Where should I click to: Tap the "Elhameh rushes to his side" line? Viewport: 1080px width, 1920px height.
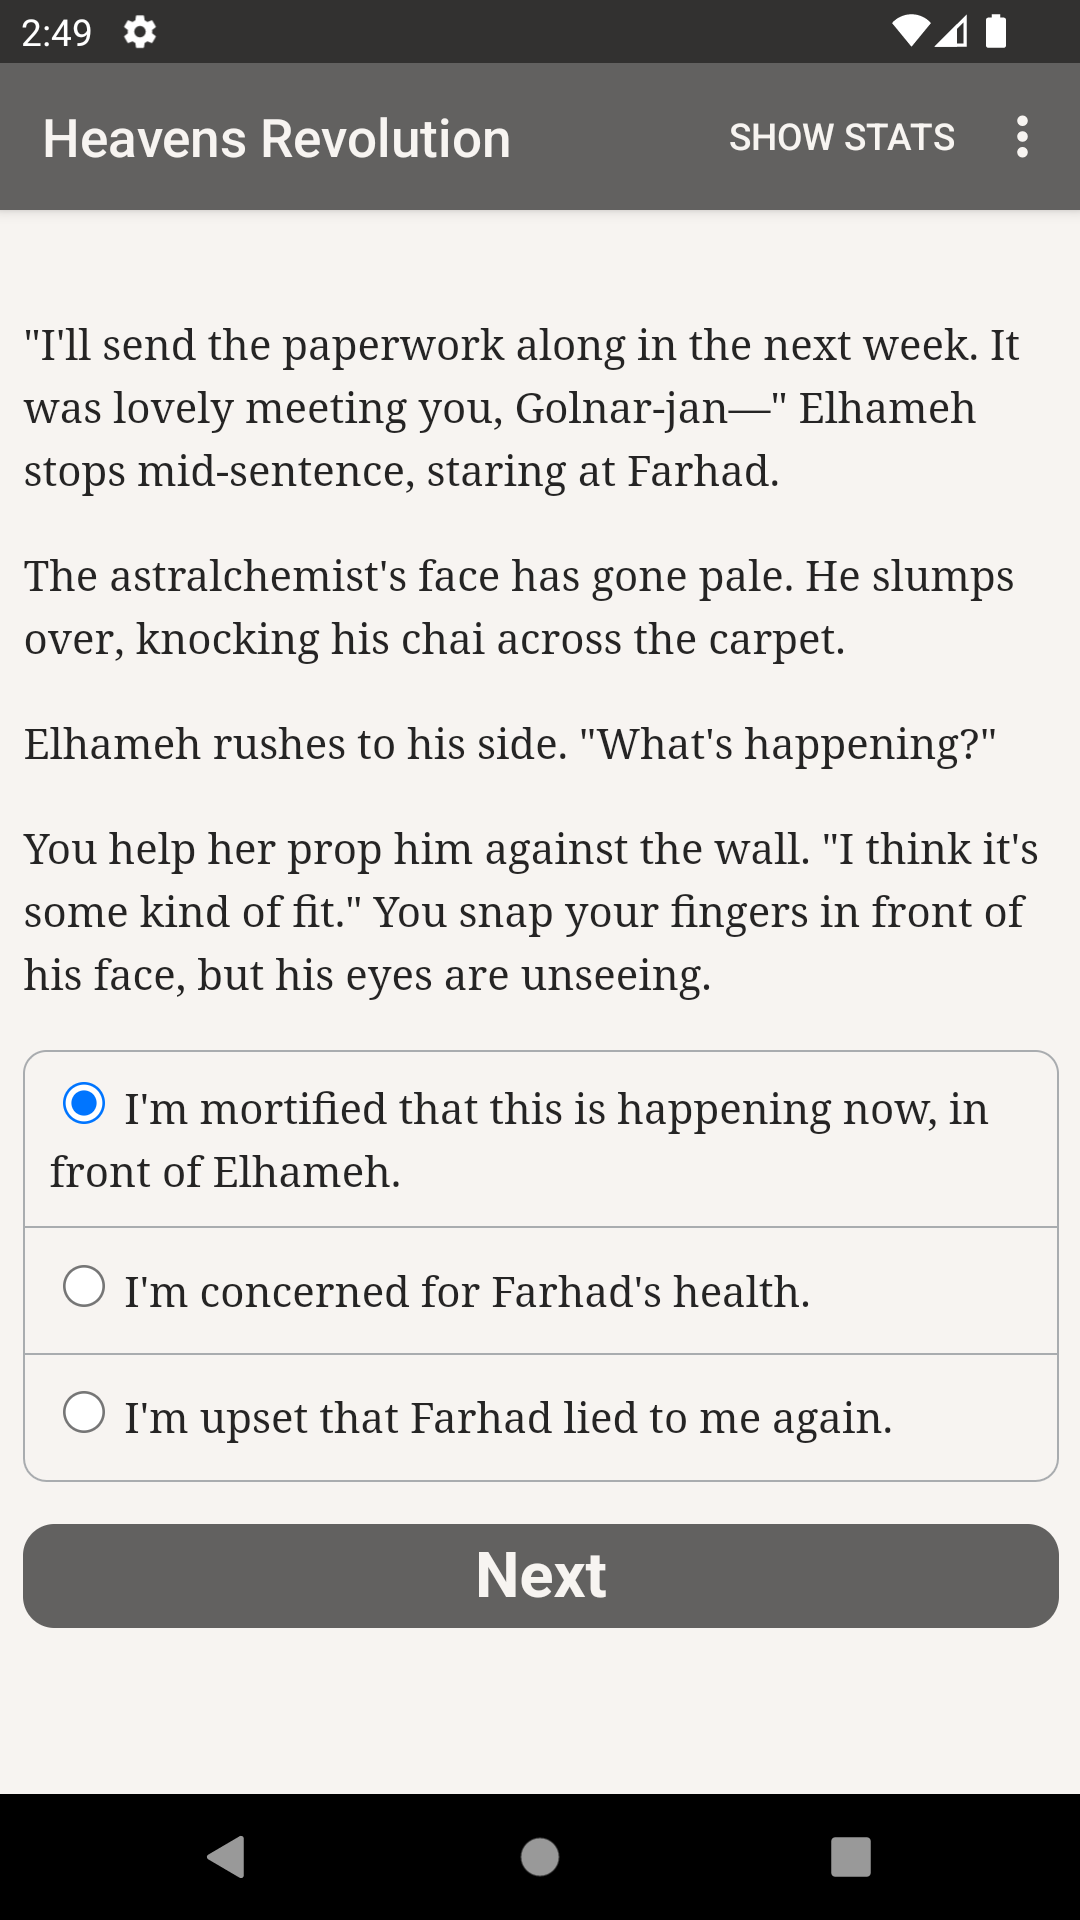pos(510,744)
